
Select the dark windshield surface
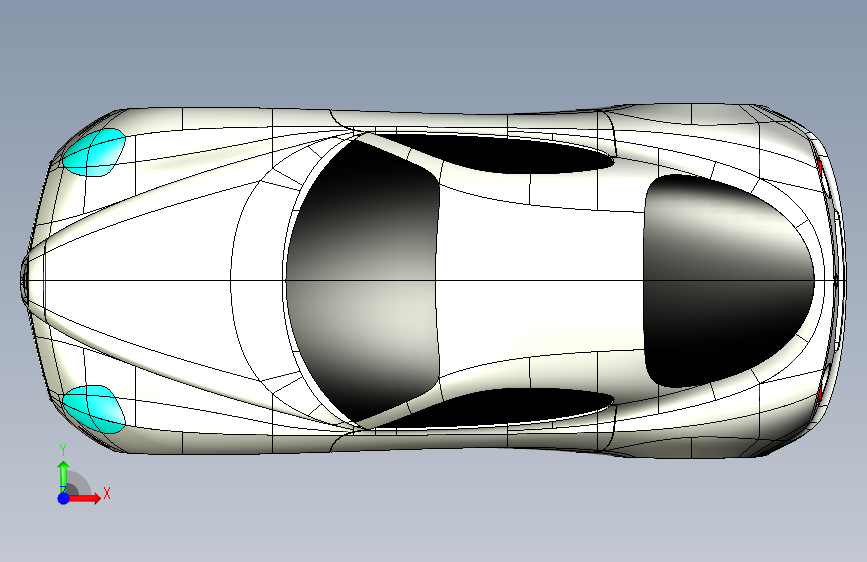[x=362, y=280]
